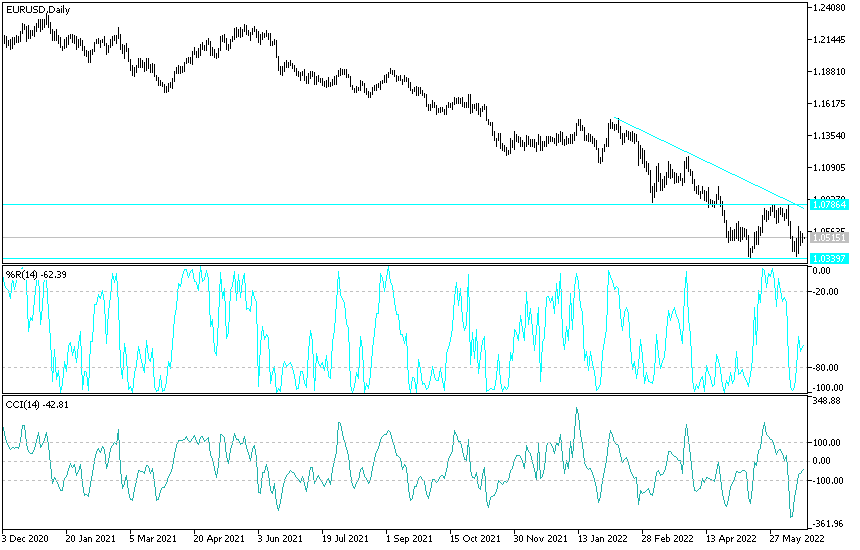
Task: Click the gray 1.05151 current price tag
Action: (829, 237)
